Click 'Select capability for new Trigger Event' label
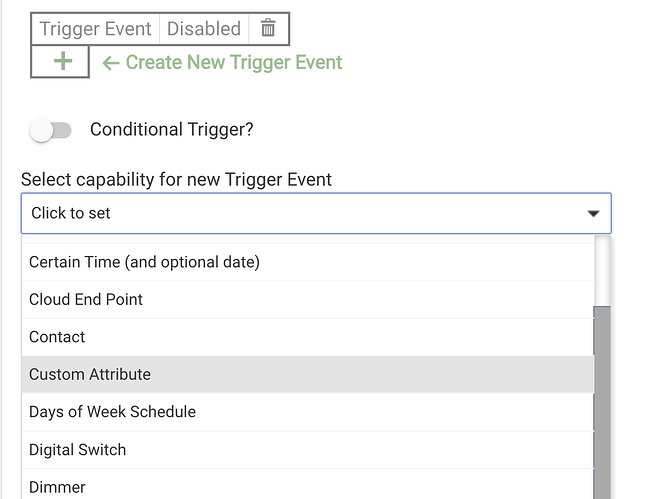 coord(176,180)
